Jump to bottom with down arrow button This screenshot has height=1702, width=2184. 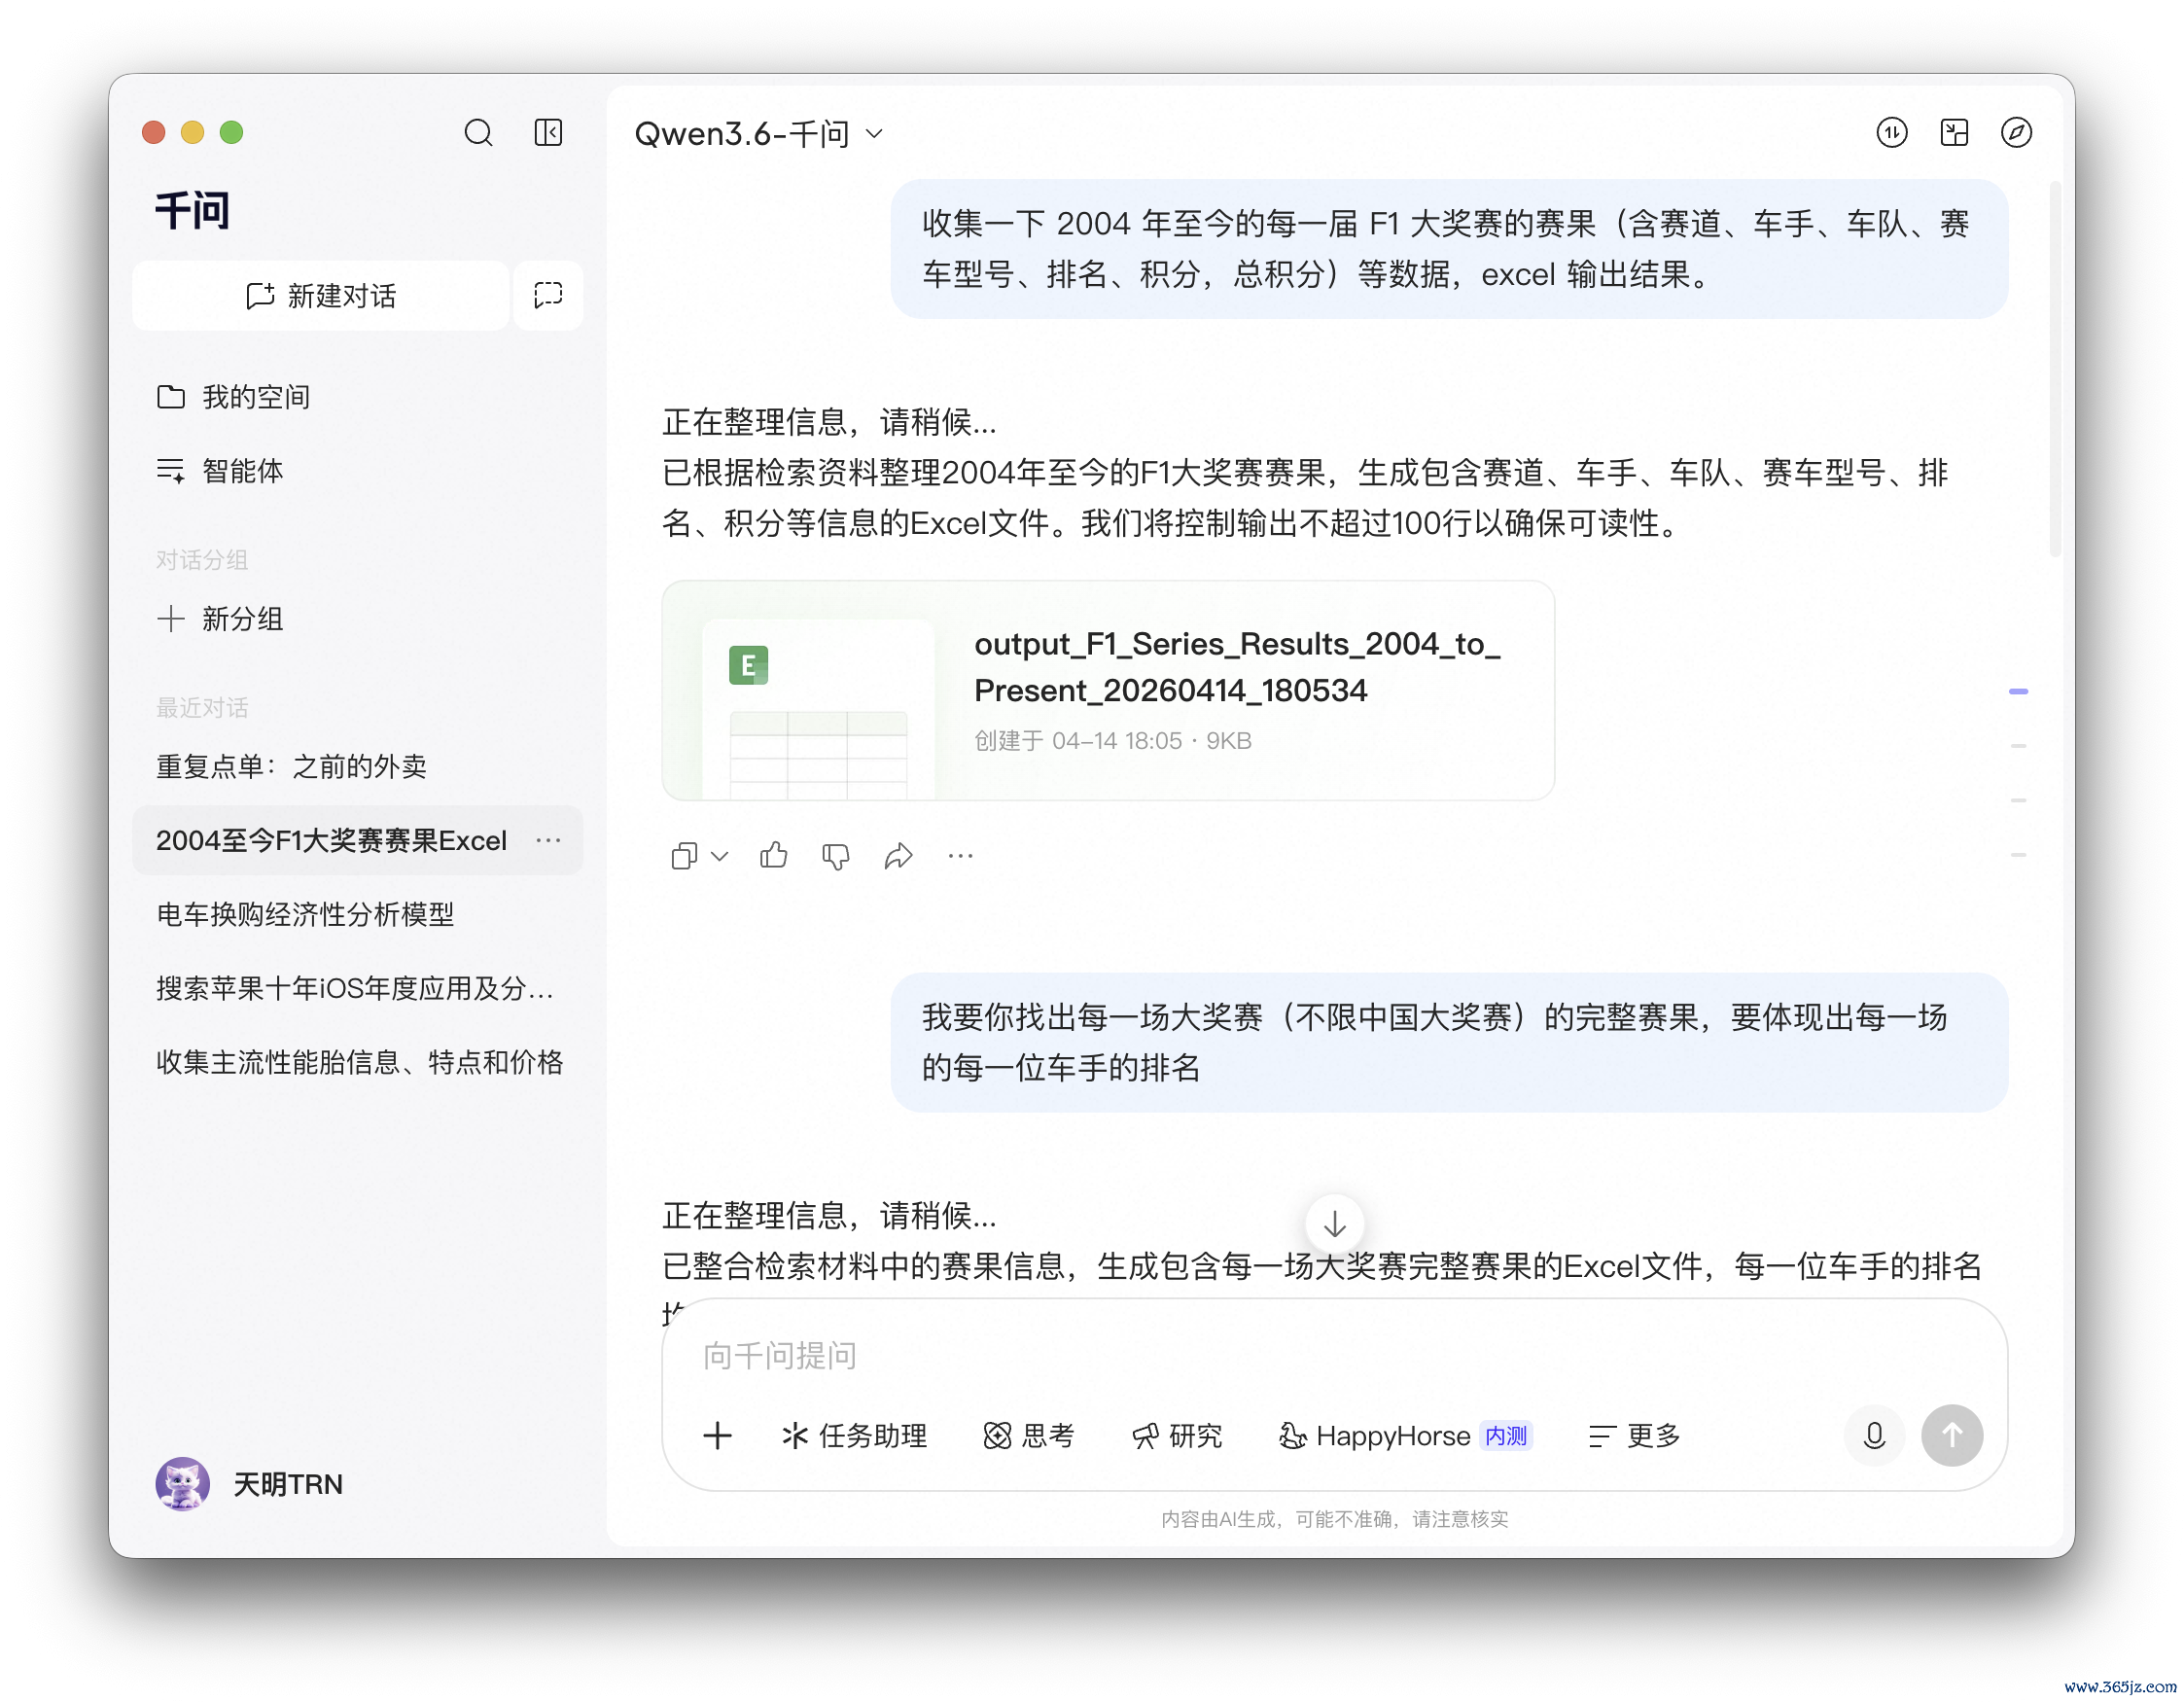pyautogui.click(x=1335, y=1225)
